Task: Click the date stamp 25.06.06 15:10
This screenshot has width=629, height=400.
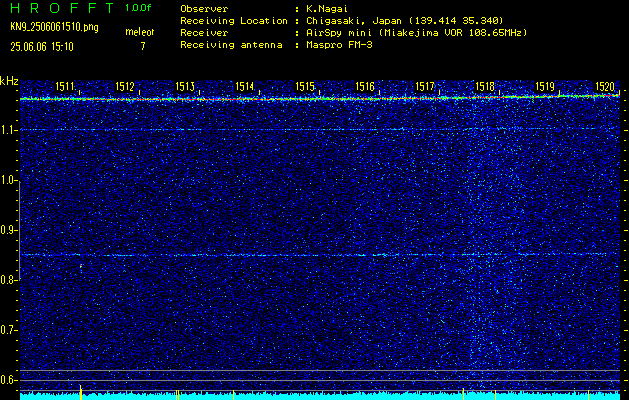Action: point(42,47)
